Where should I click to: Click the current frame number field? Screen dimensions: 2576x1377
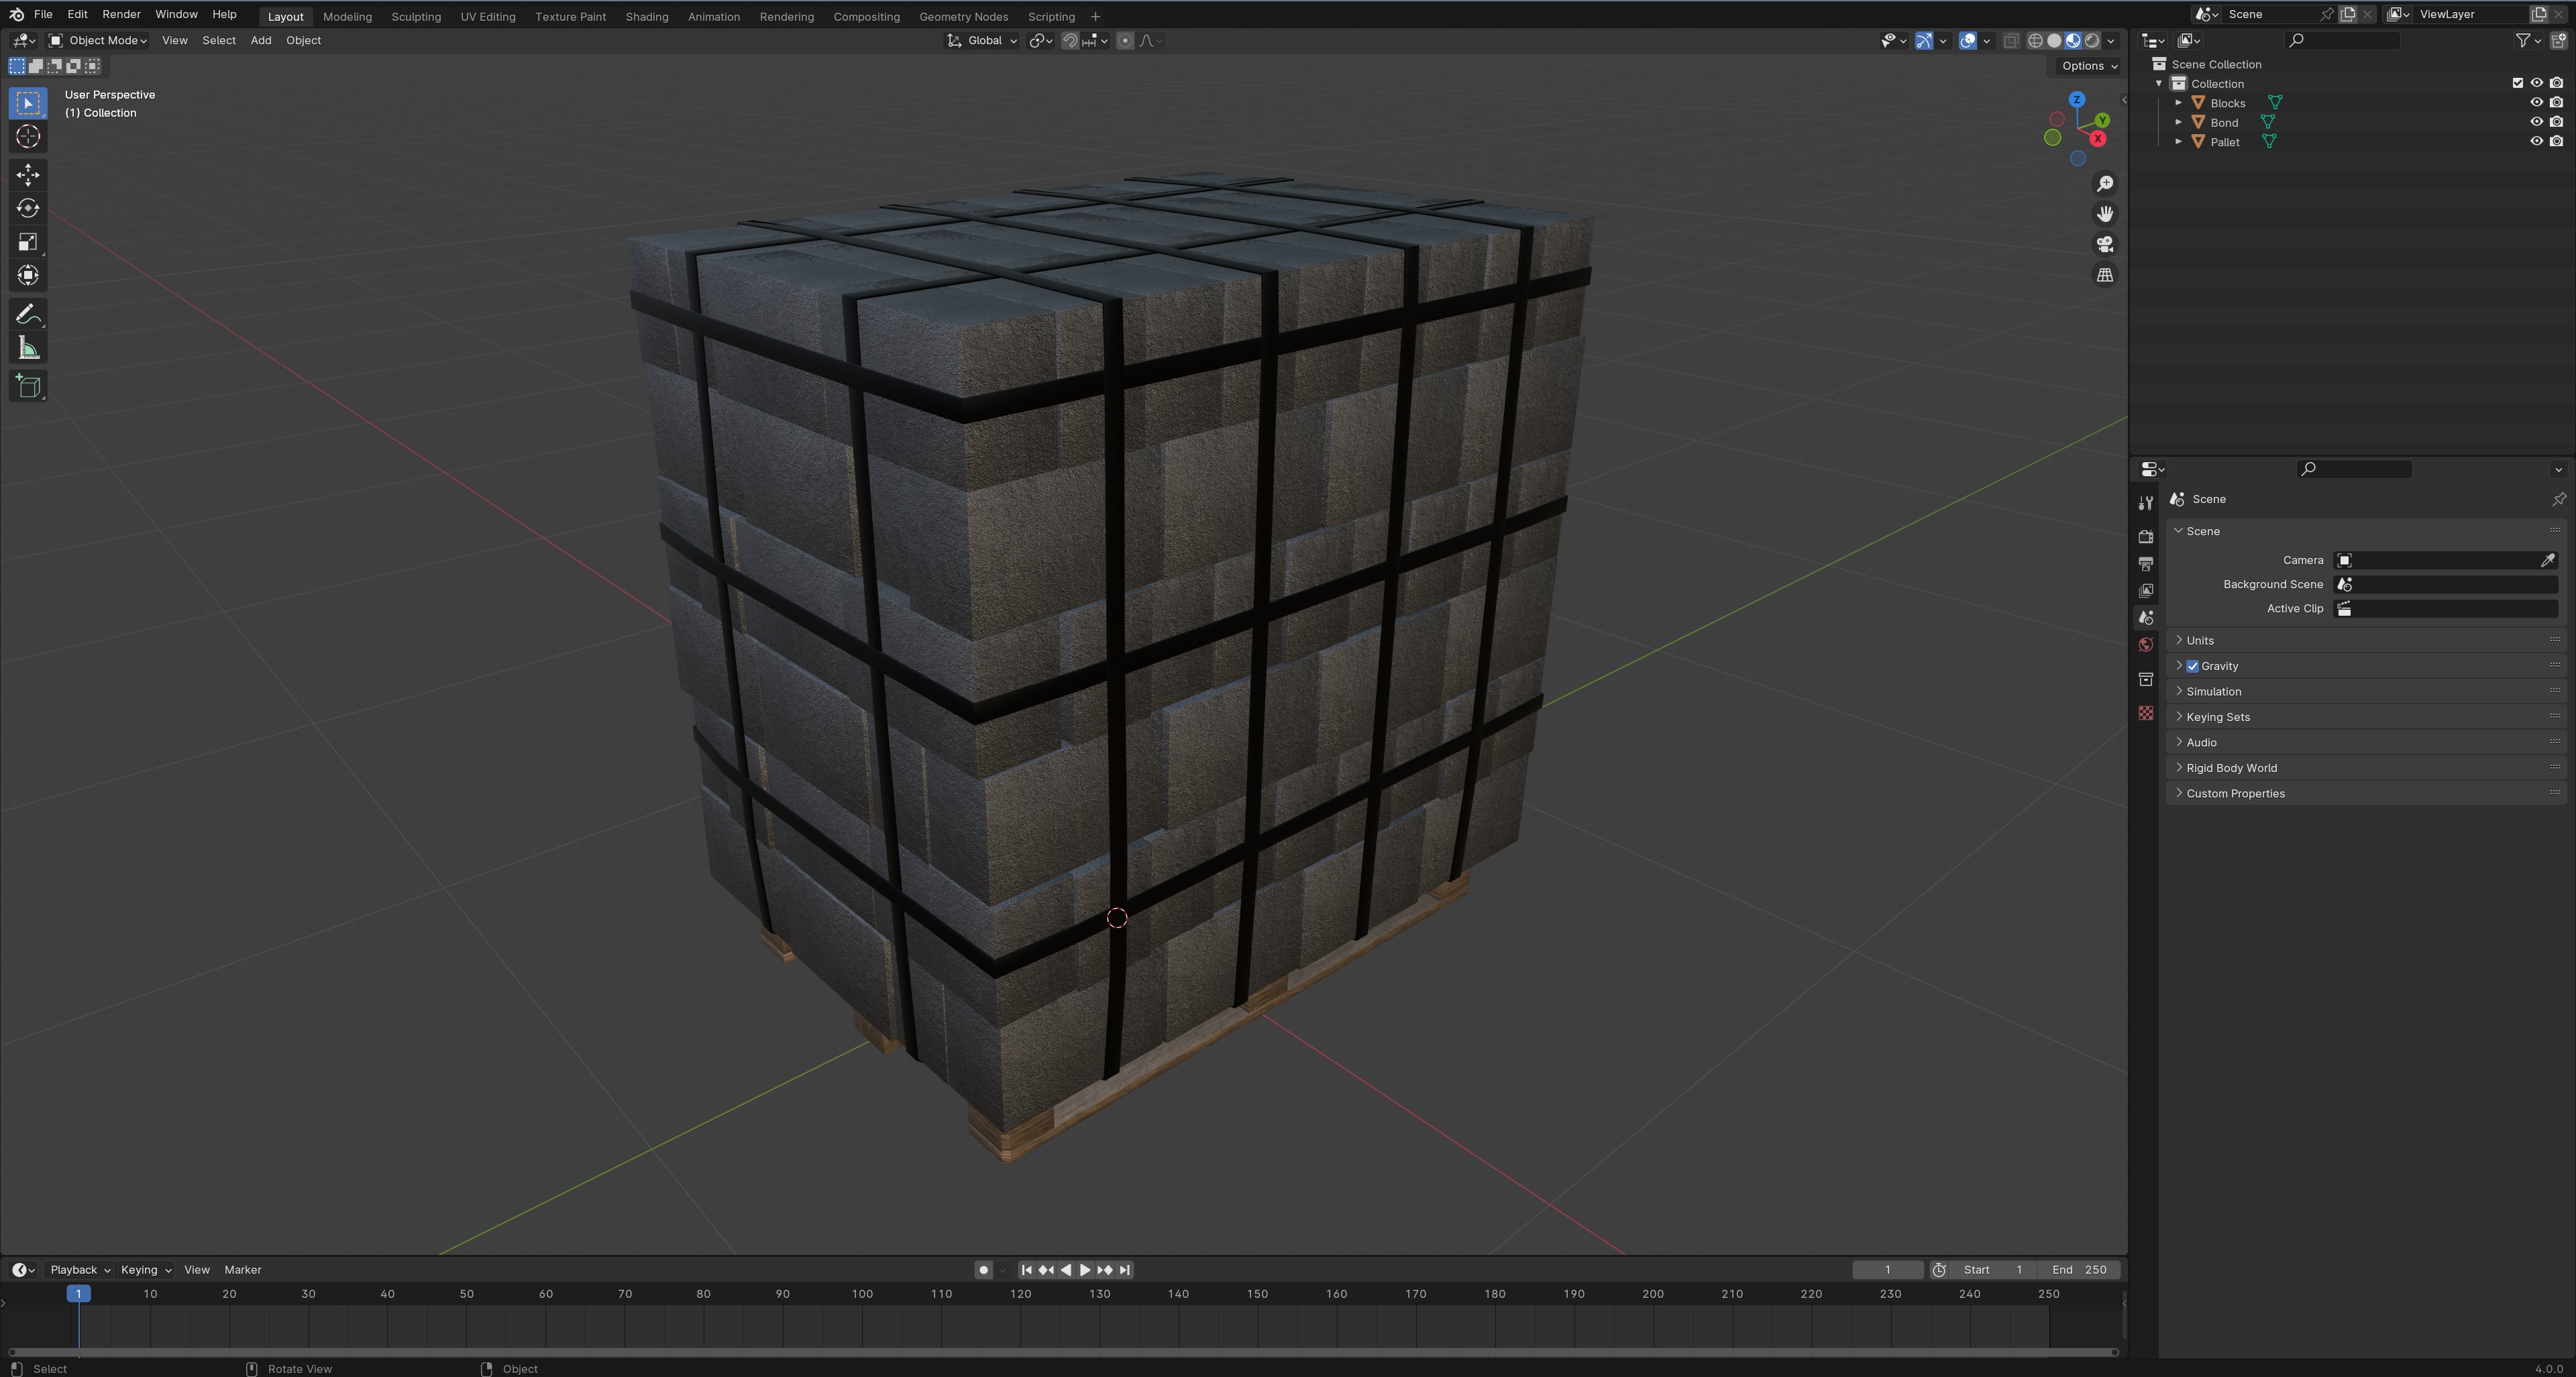coord(1887,1270)
